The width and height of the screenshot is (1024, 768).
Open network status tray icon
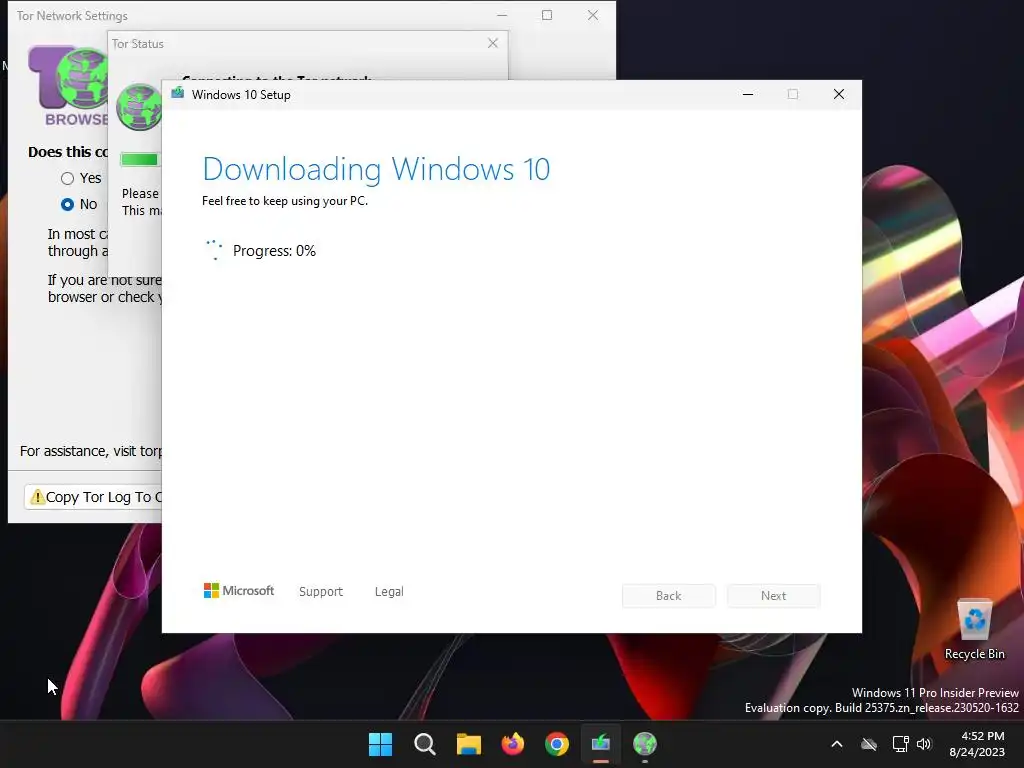[x=901, y=744]
